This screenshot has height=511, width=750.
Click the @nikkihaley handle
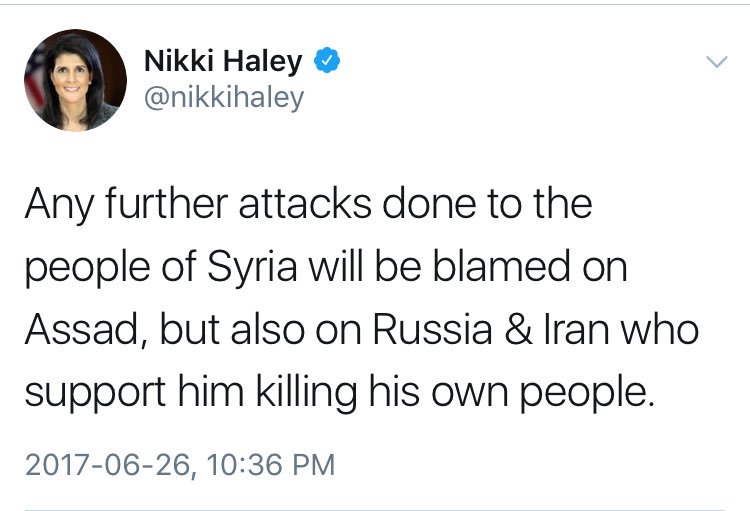pyautogui.click(x=224, y=98)
